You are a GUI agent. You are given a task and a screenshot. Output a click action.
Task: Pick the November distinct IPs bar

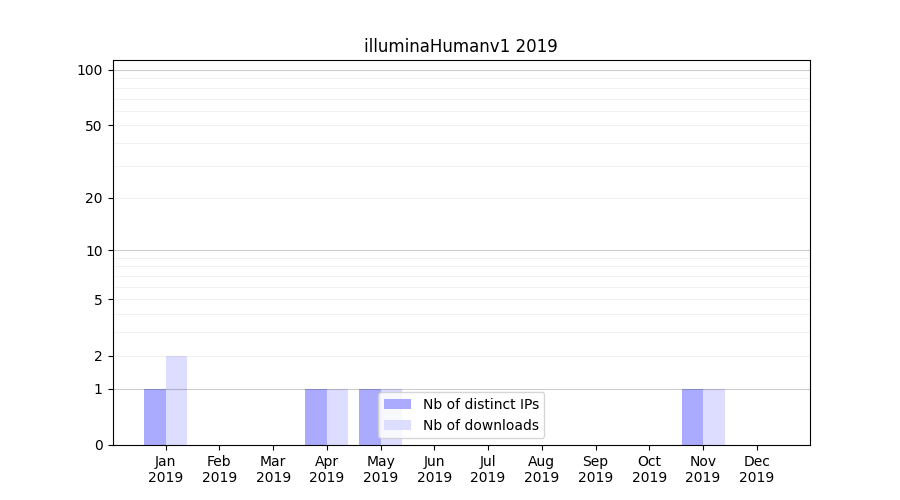point(692,417)
